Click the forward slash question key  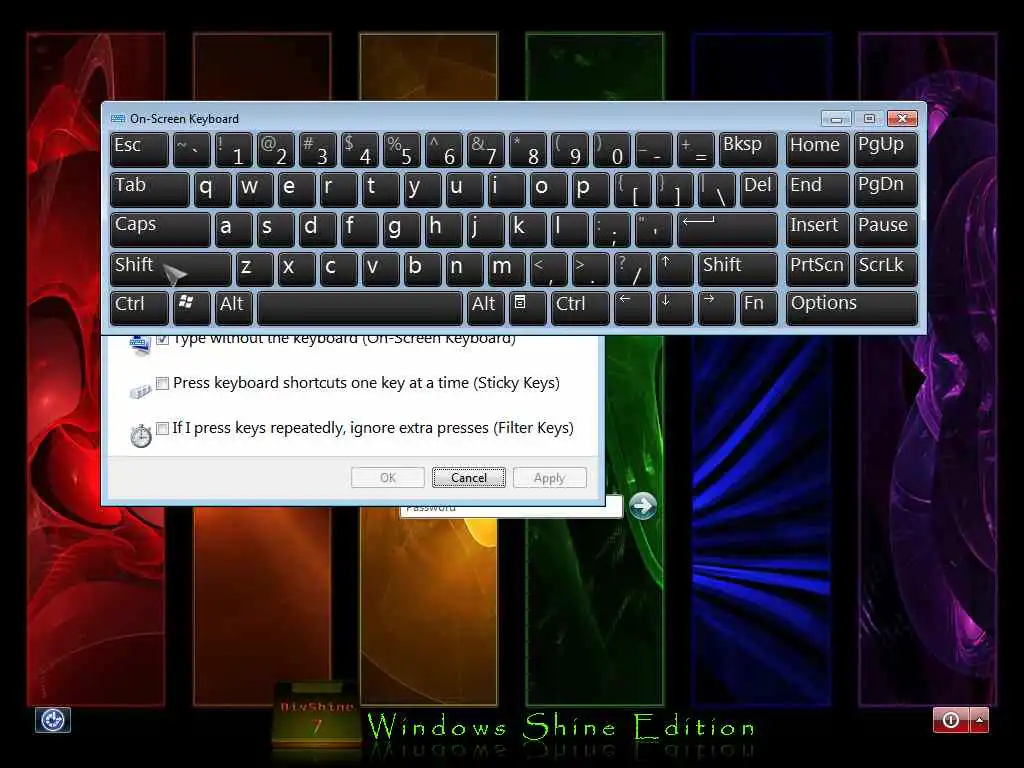pyautogui.click(x=632, y=268)
